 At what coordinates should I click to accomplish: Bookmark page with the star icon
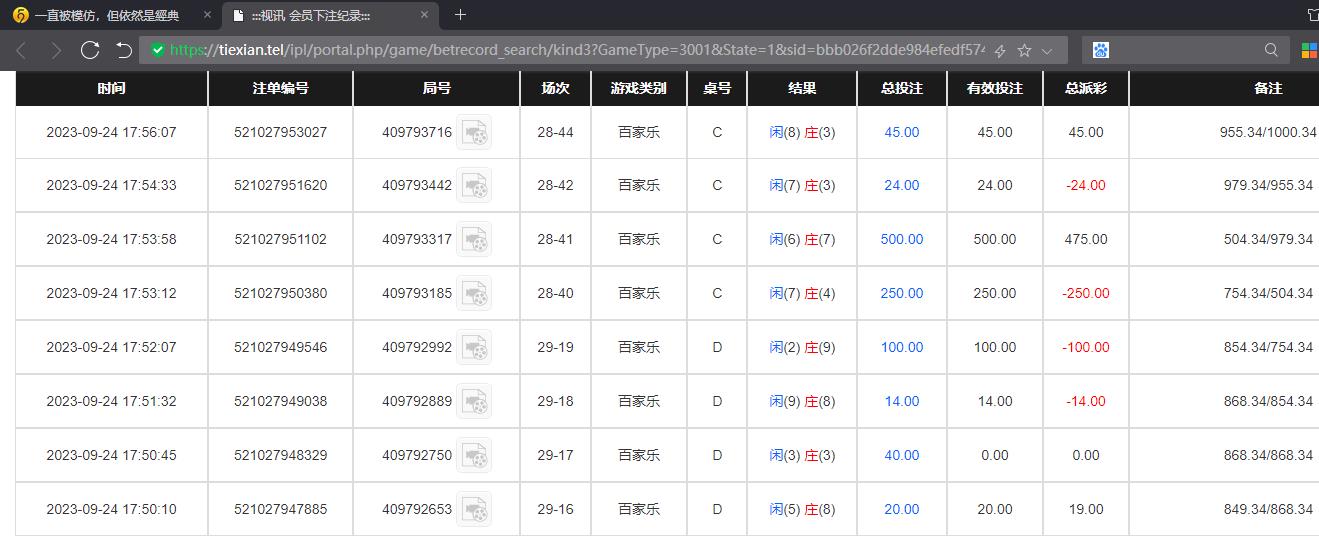(1024, 50)
